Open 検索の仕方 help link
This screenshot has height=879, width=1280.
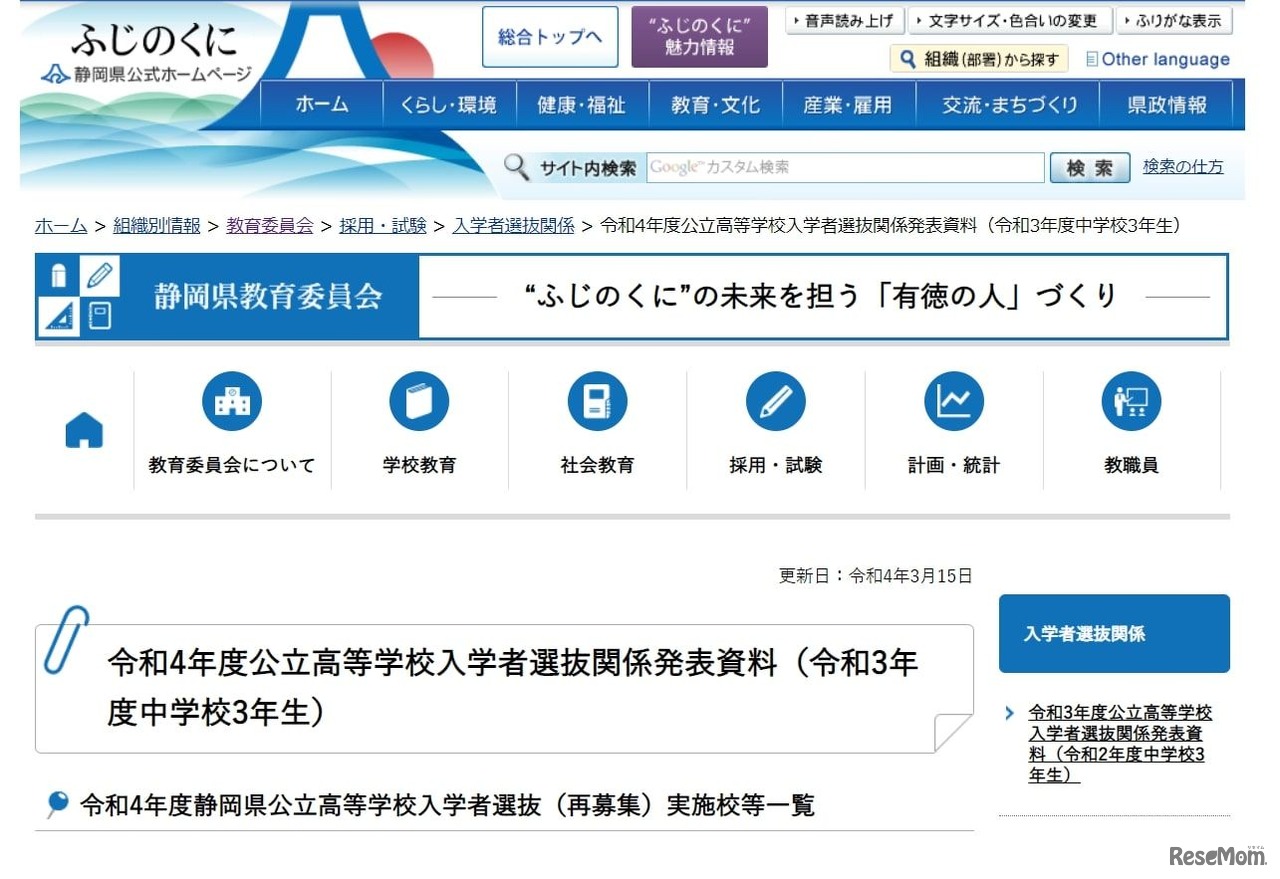[1183, 167]
